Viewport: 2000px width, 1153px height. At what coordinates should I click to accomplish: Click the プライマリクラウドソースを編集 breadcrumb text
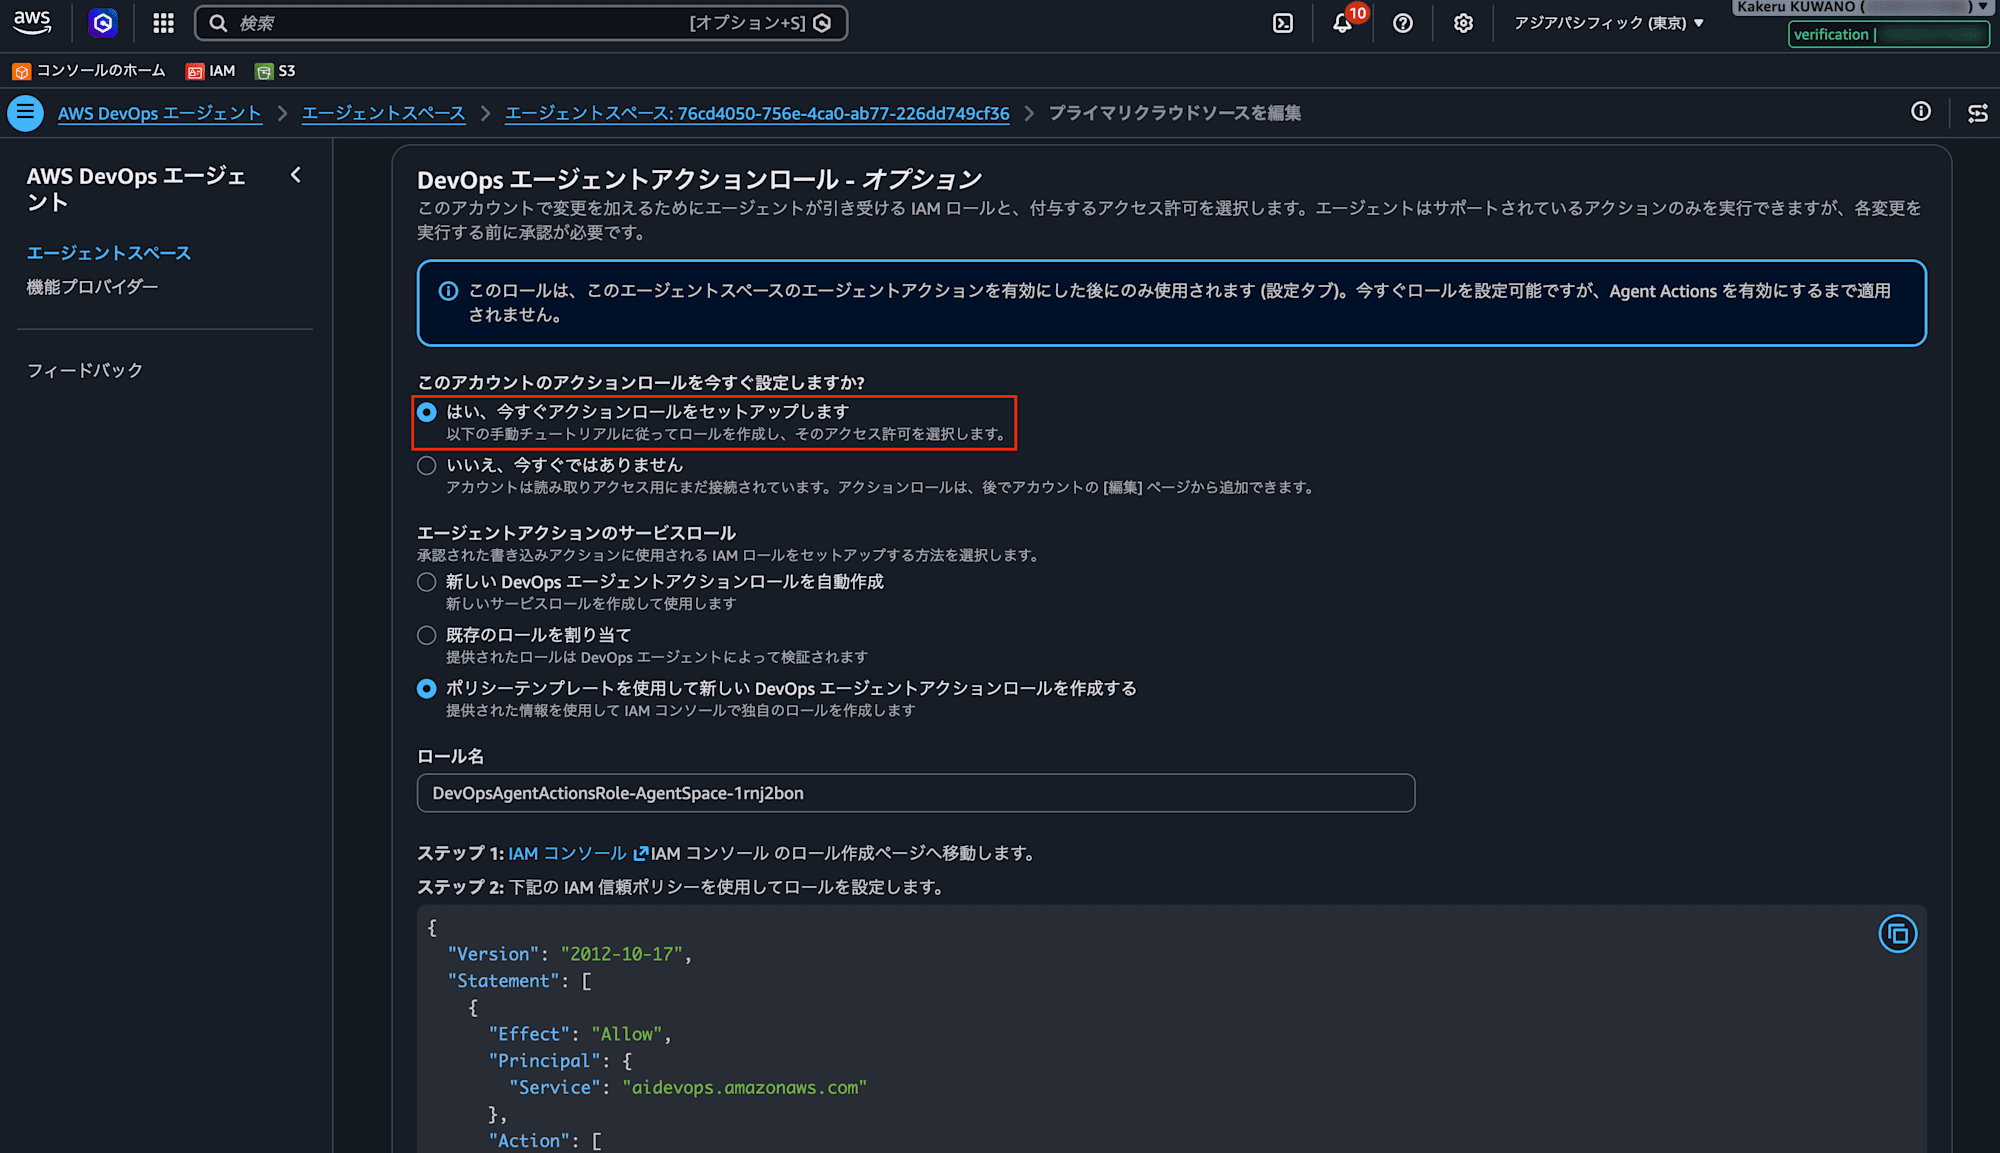click(x=1175, y=113)
